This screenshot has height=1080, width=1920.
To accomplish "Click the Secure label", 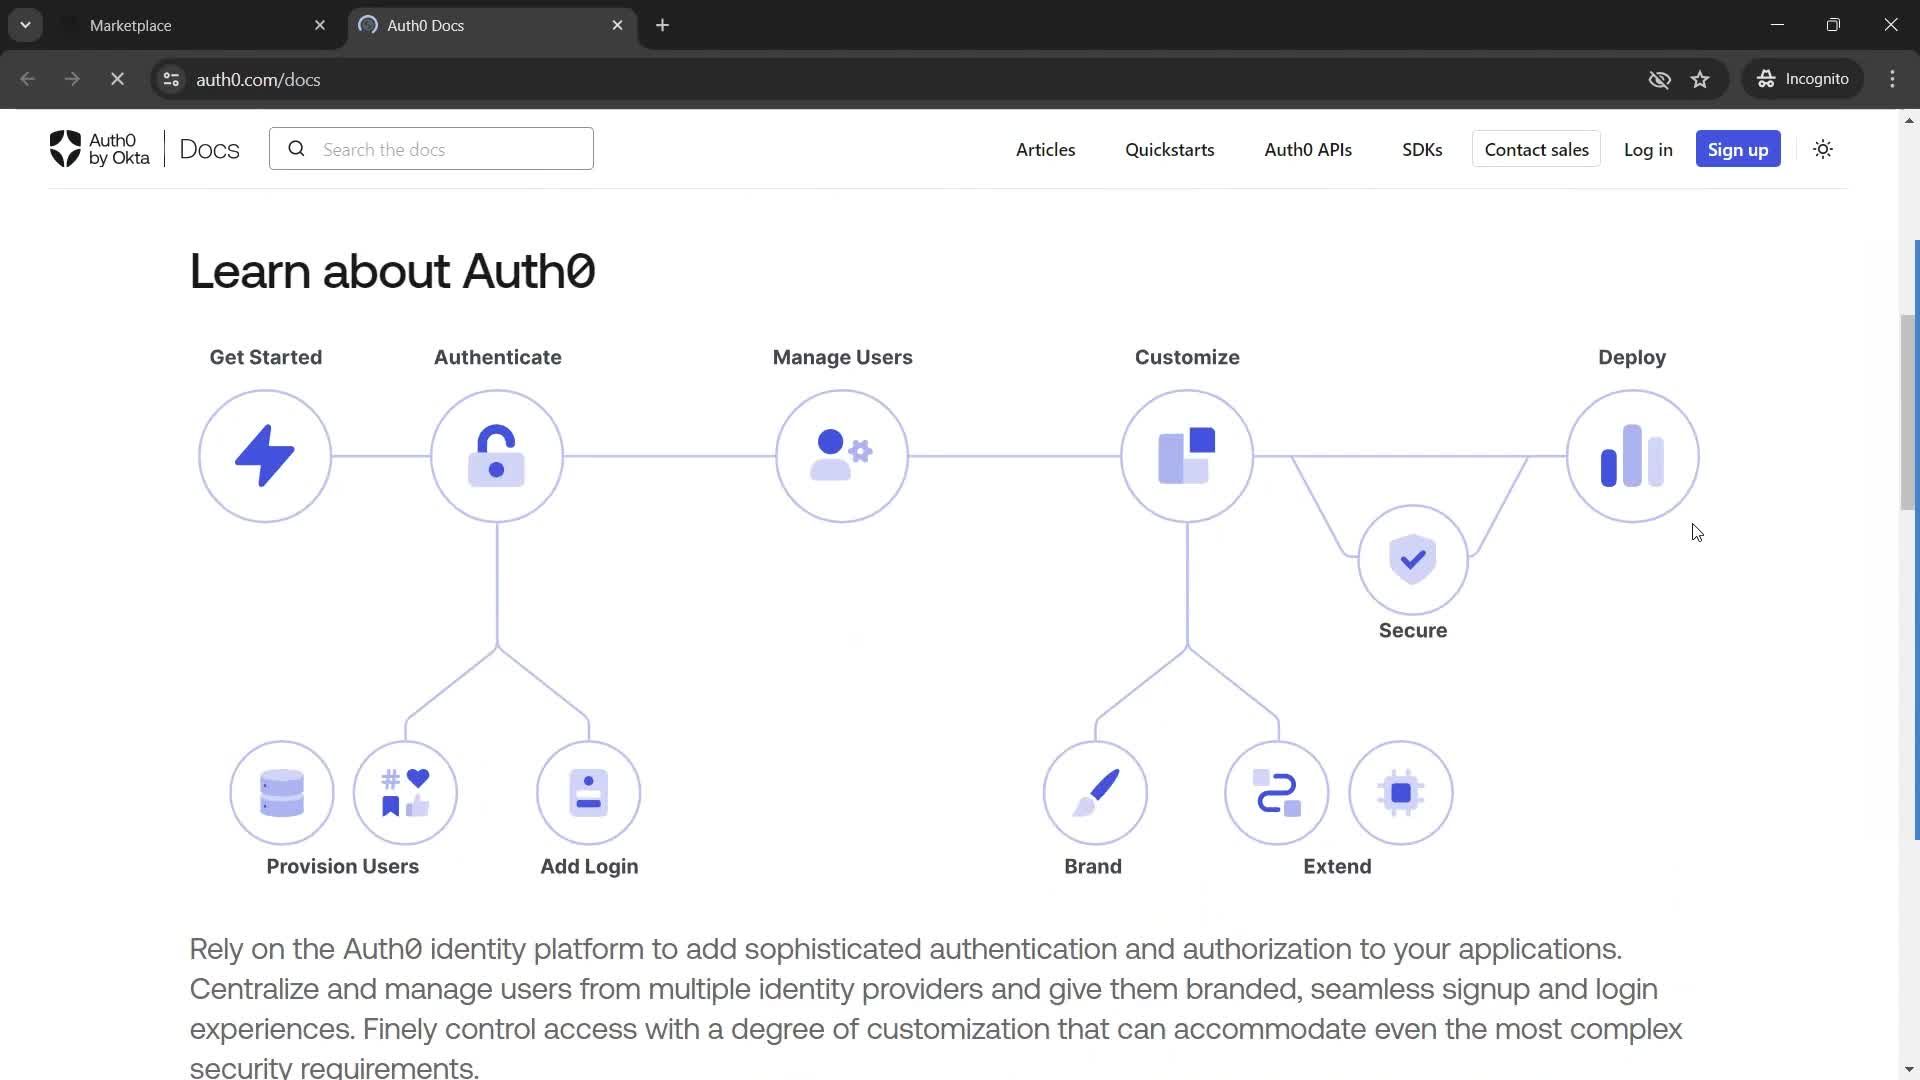I will pos(1413,630).
